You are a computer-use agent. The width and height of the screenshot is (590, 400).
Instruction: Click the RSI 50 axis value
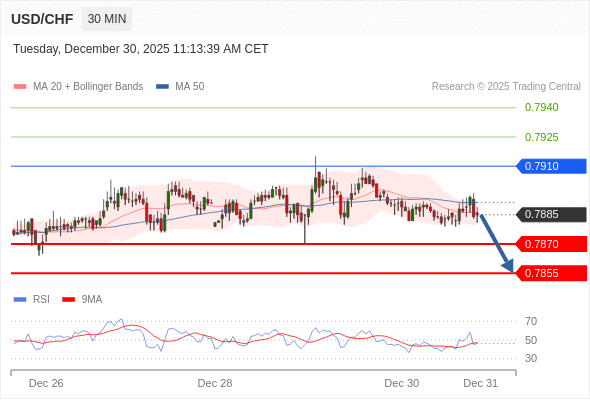tap(531, 340)
